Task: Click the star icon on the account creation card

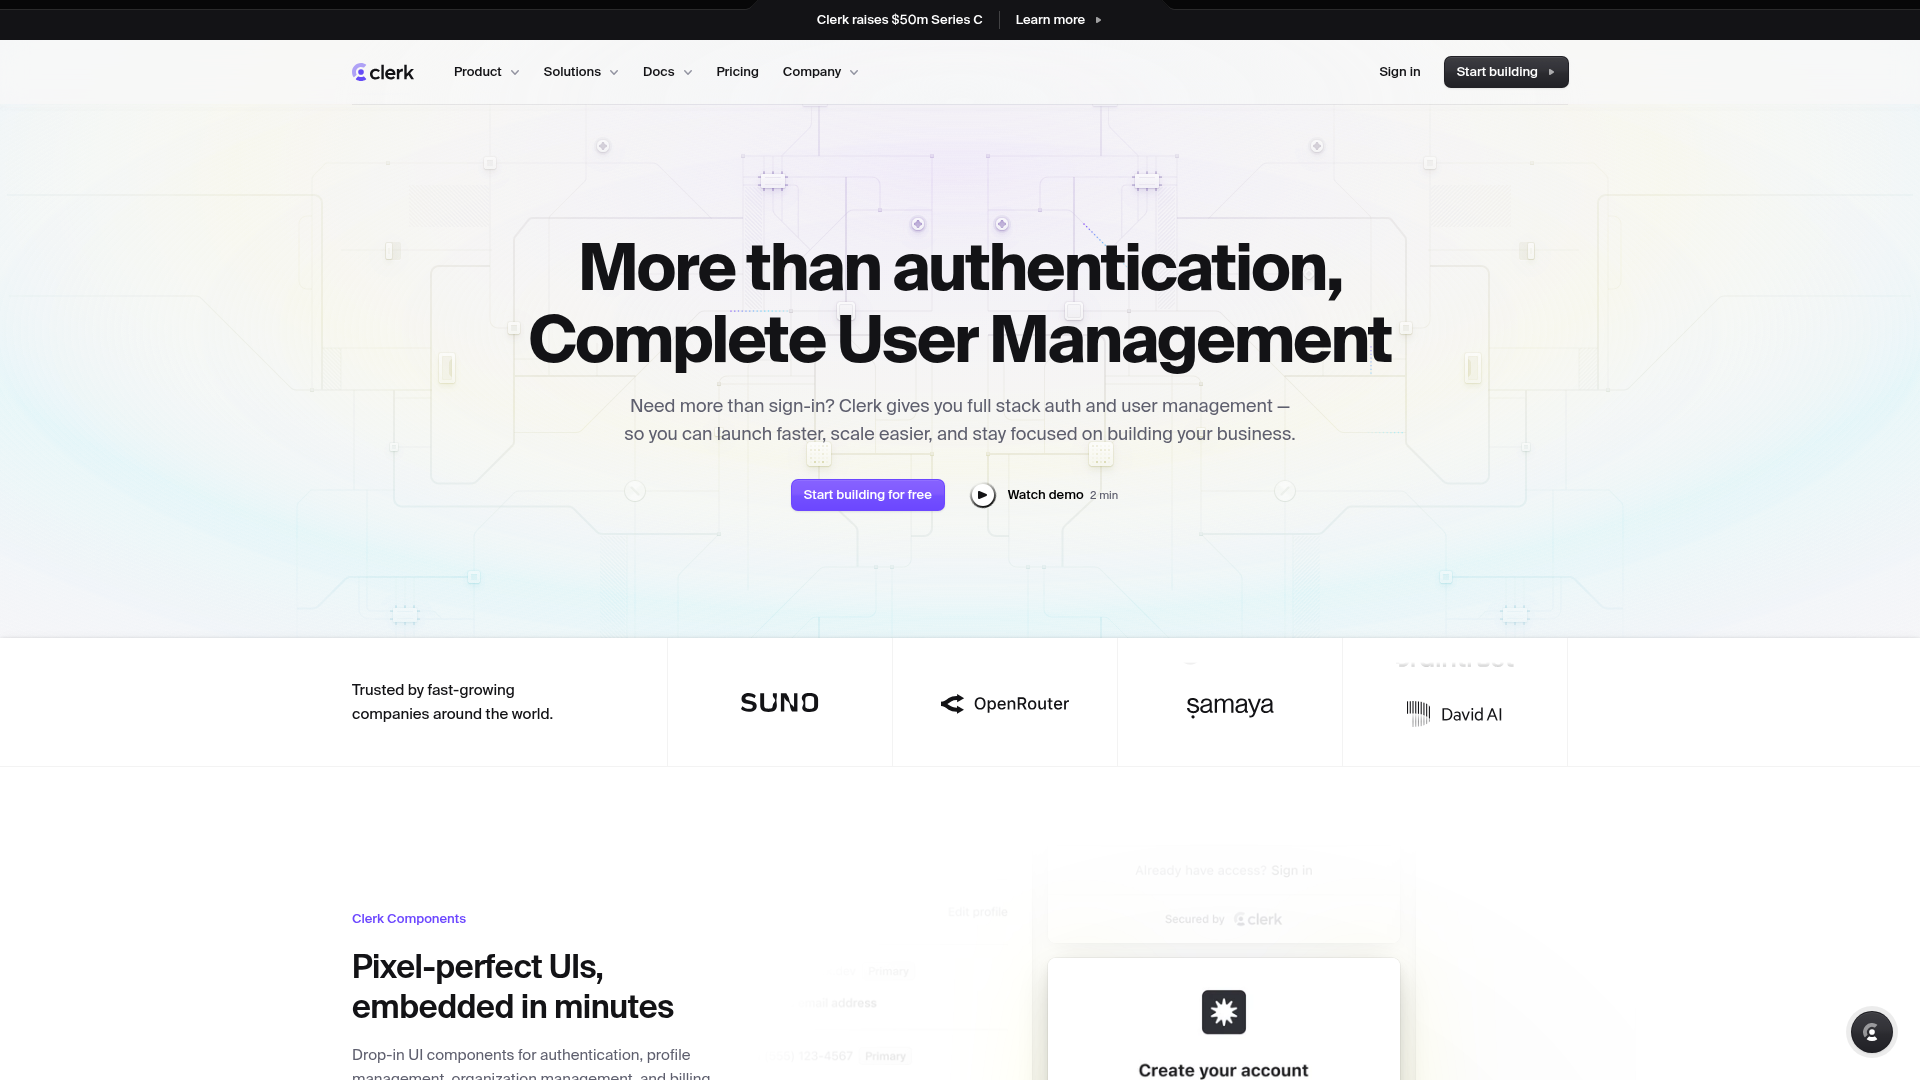Action: 1223,1011
